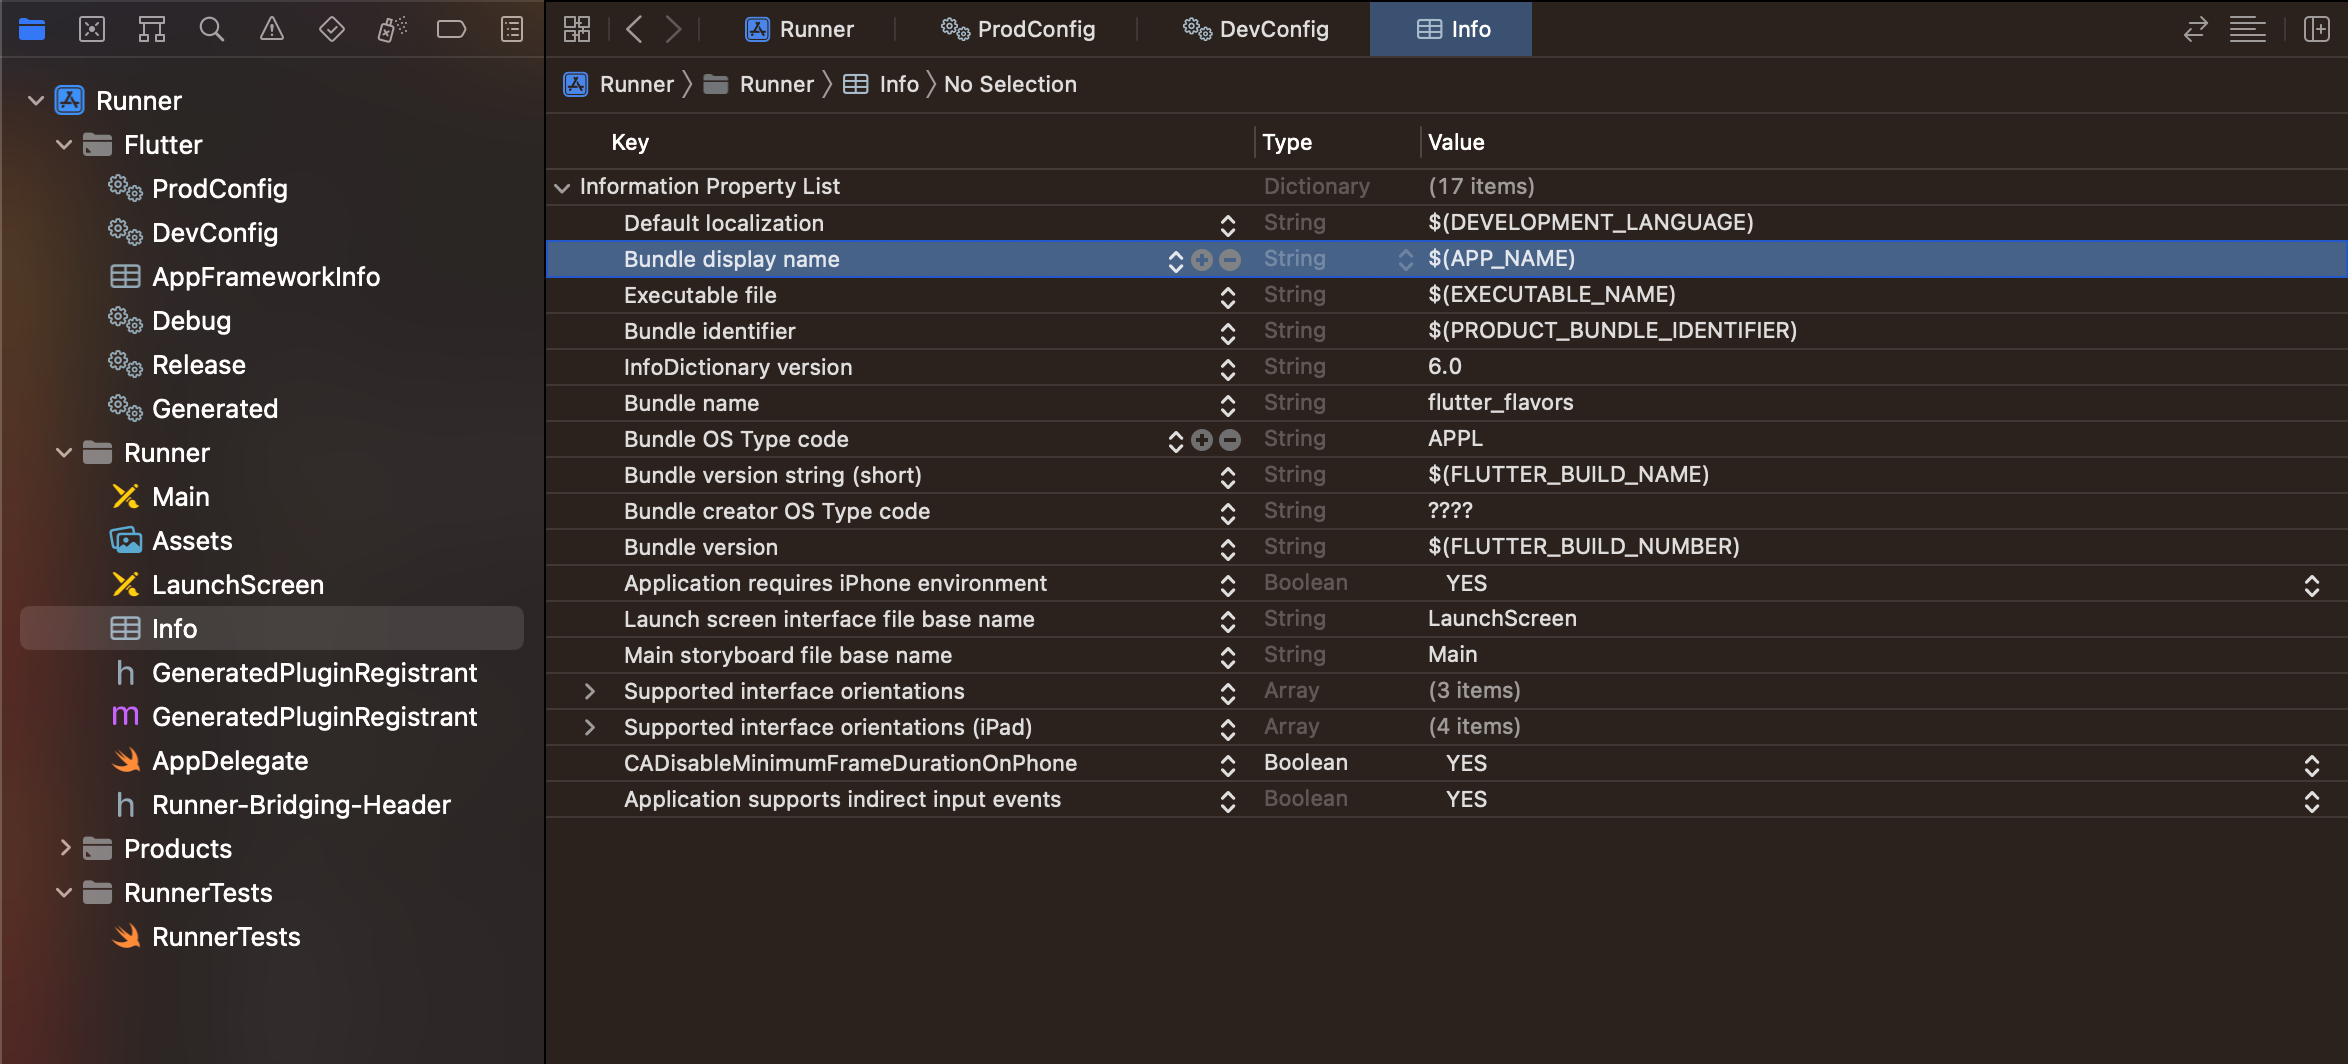This screenshot has width=2348, height=1064.
Task: Expand Supported interface orientations (iPad)
Action: coord(589,727)
